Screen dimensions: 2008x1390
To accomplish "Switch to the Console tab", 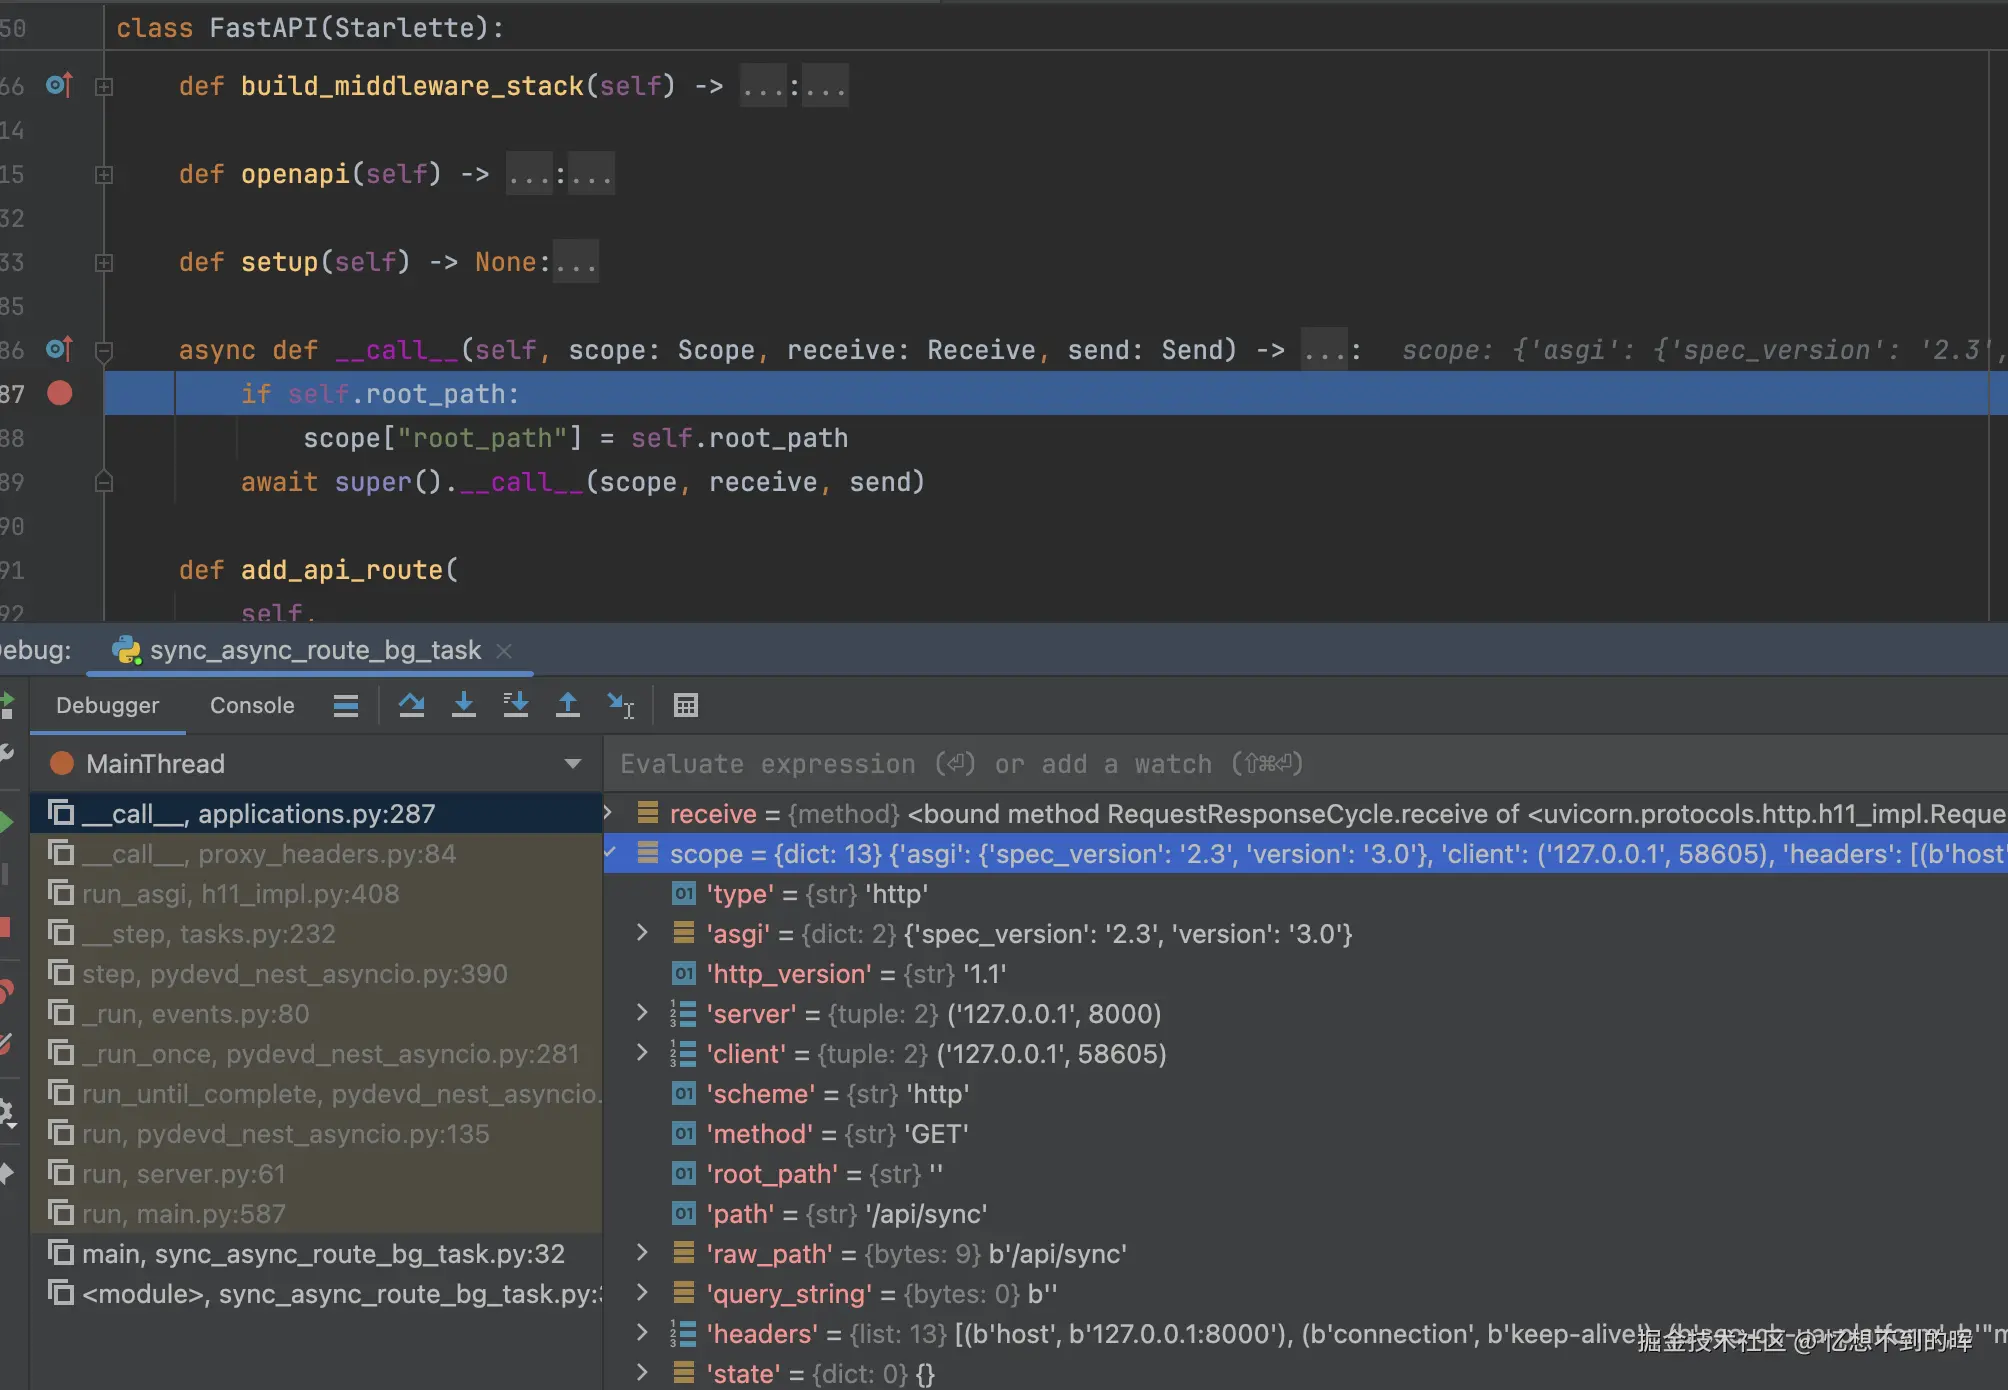I will (x=252, y=705).
